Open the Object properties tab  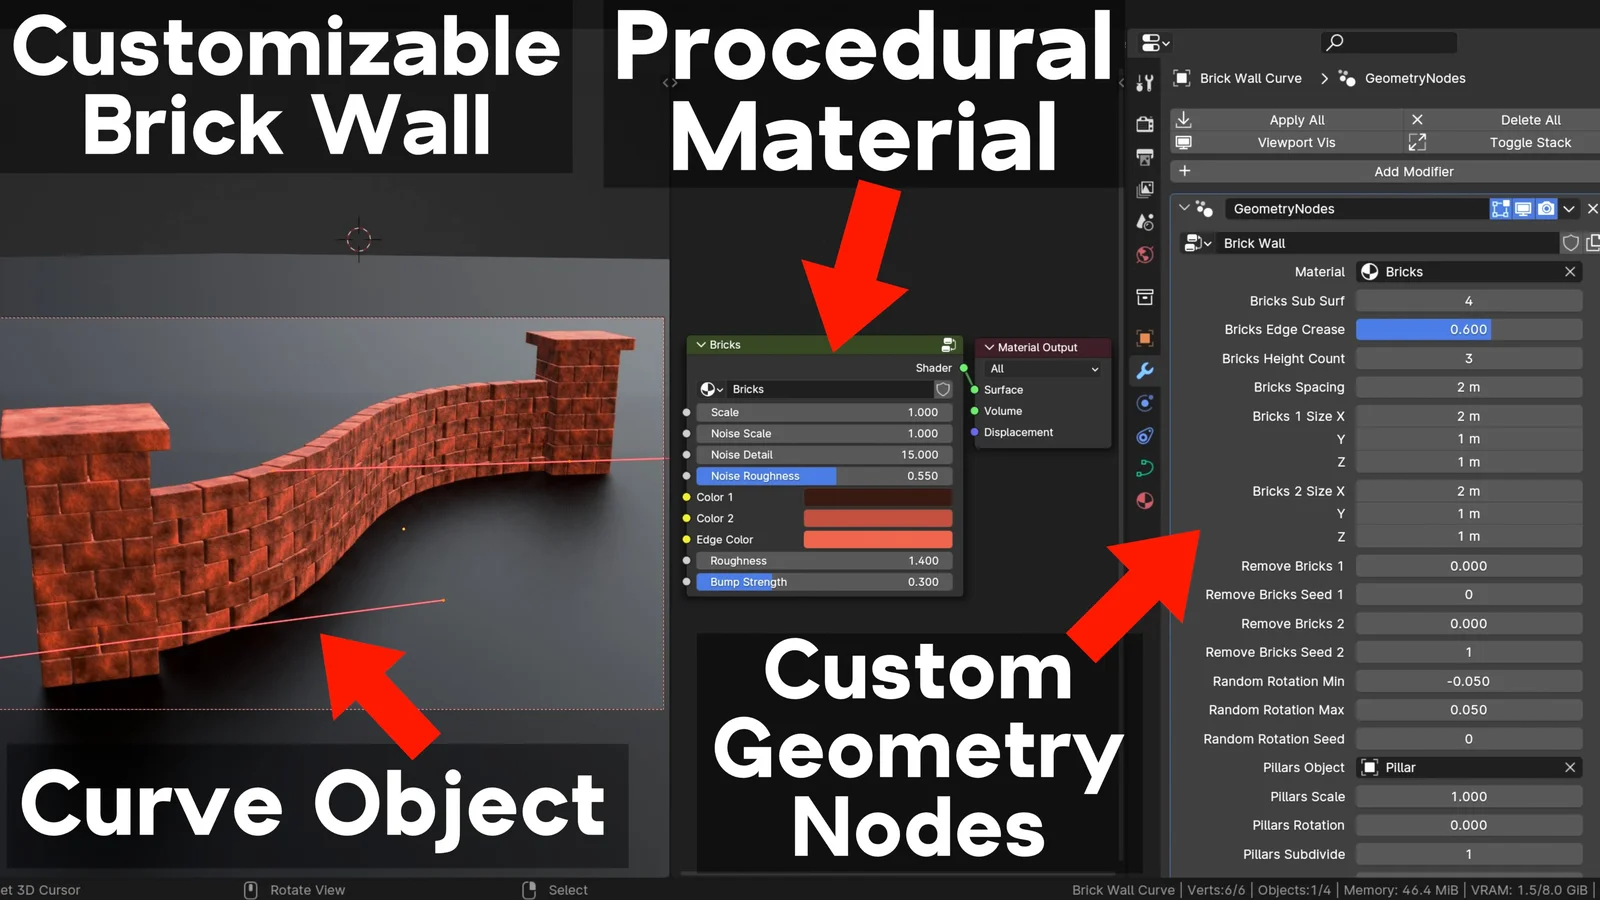pos(1145,338)
